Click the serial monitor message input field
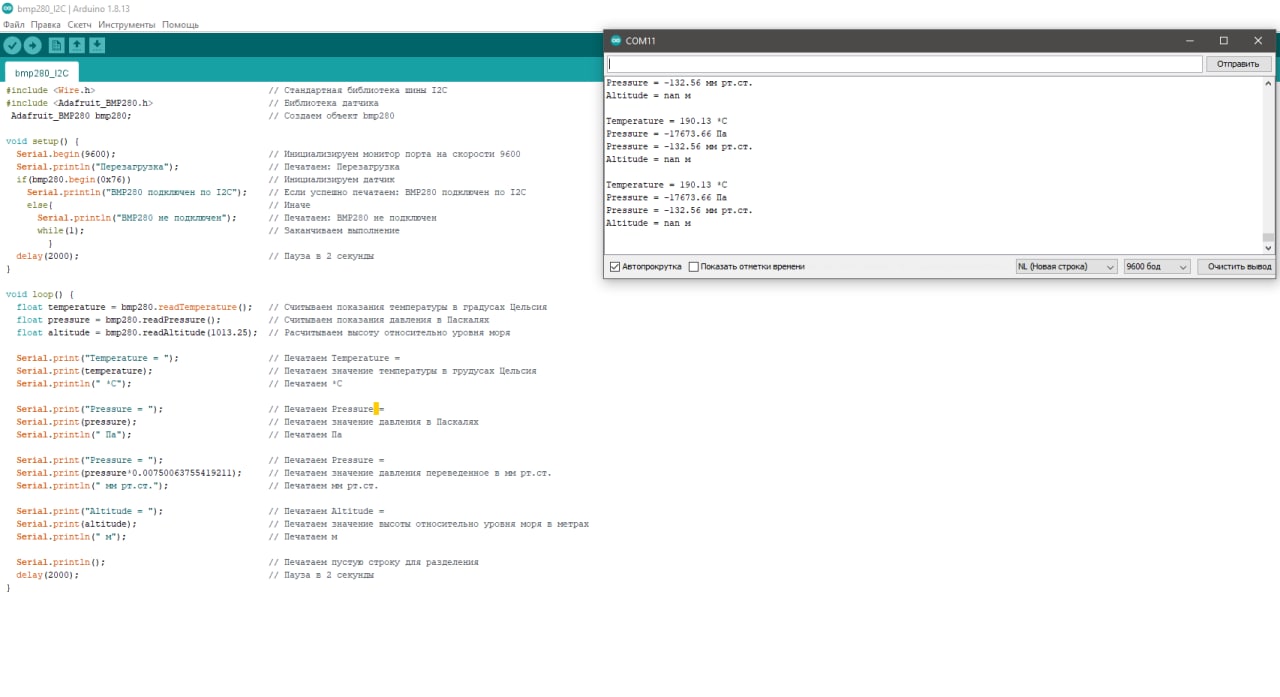Image resolution: width=1280 pixels, height=697 pixels. click(904, 64)
